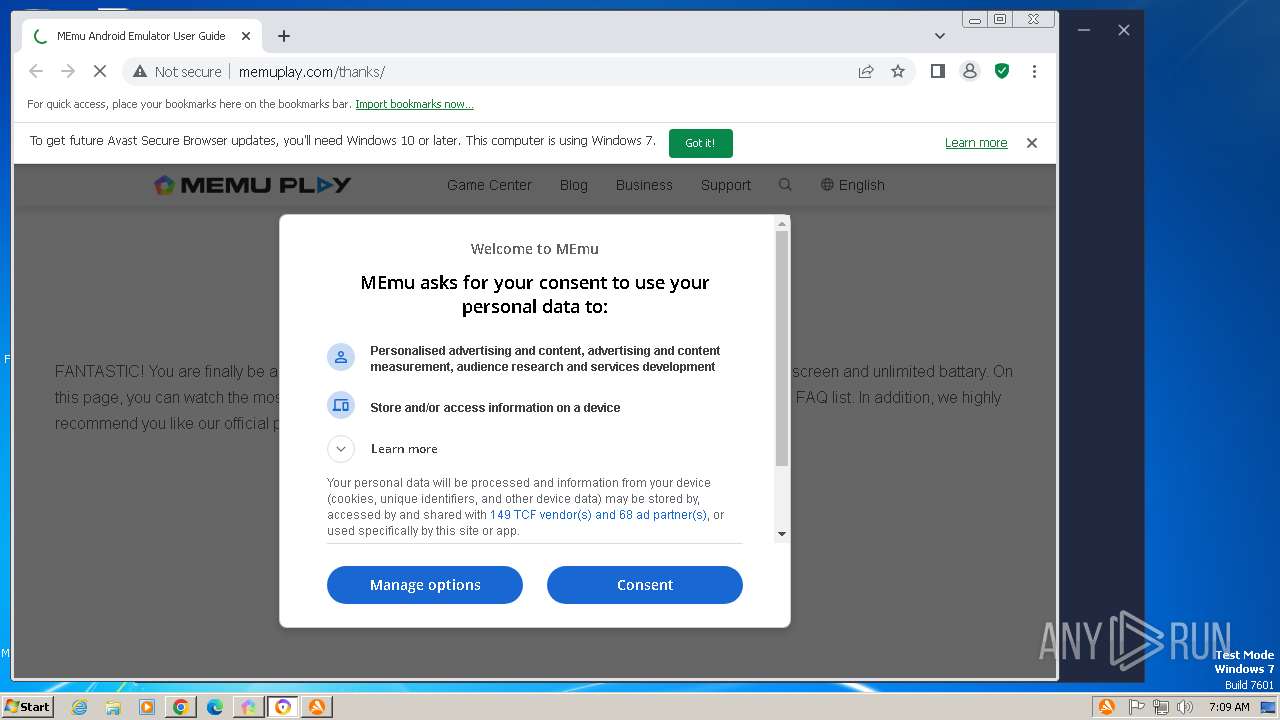The width and height of the screenshot is (1280, 720).
Task: Bookmark this page with star
Action: [x=898, y=71]
